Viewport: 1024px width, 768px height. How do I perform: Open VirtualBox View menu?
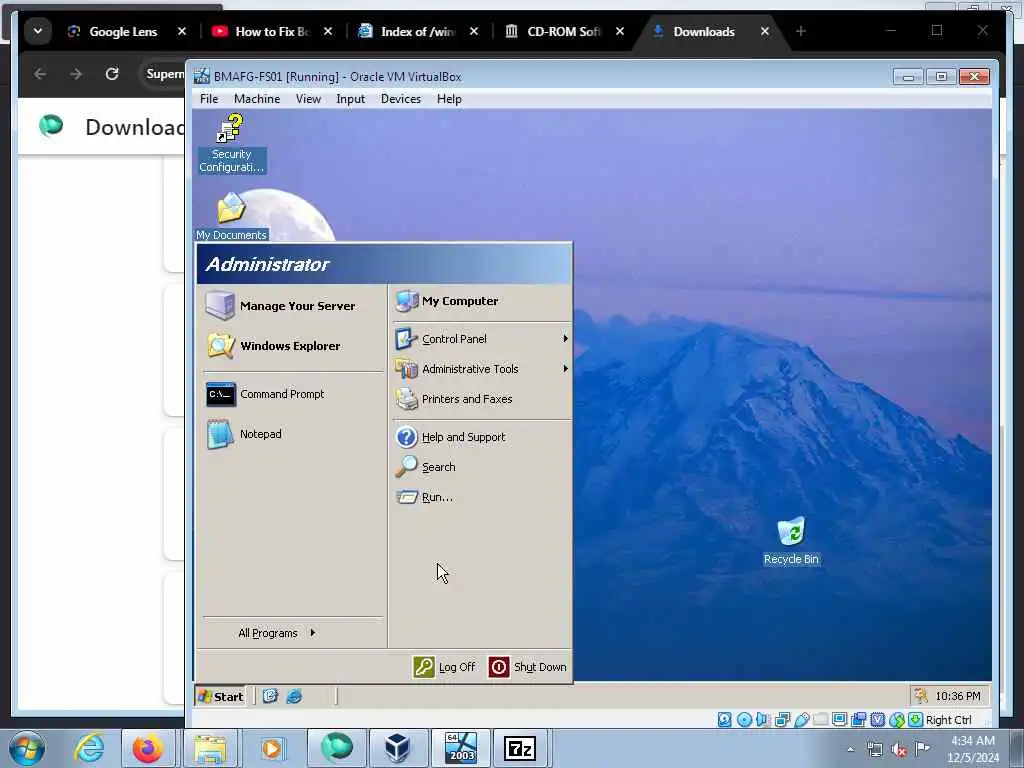(x=308, y=99)
